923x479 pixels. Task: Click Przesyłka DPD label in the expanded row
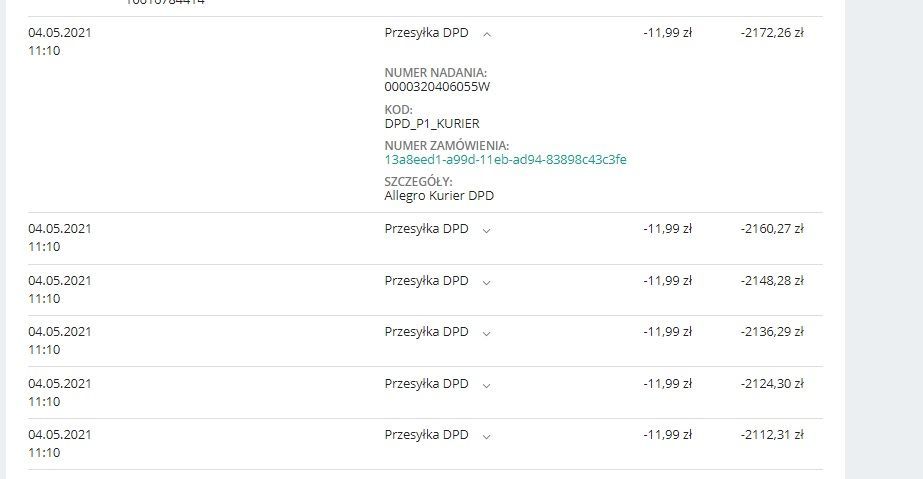coord(426,33)
